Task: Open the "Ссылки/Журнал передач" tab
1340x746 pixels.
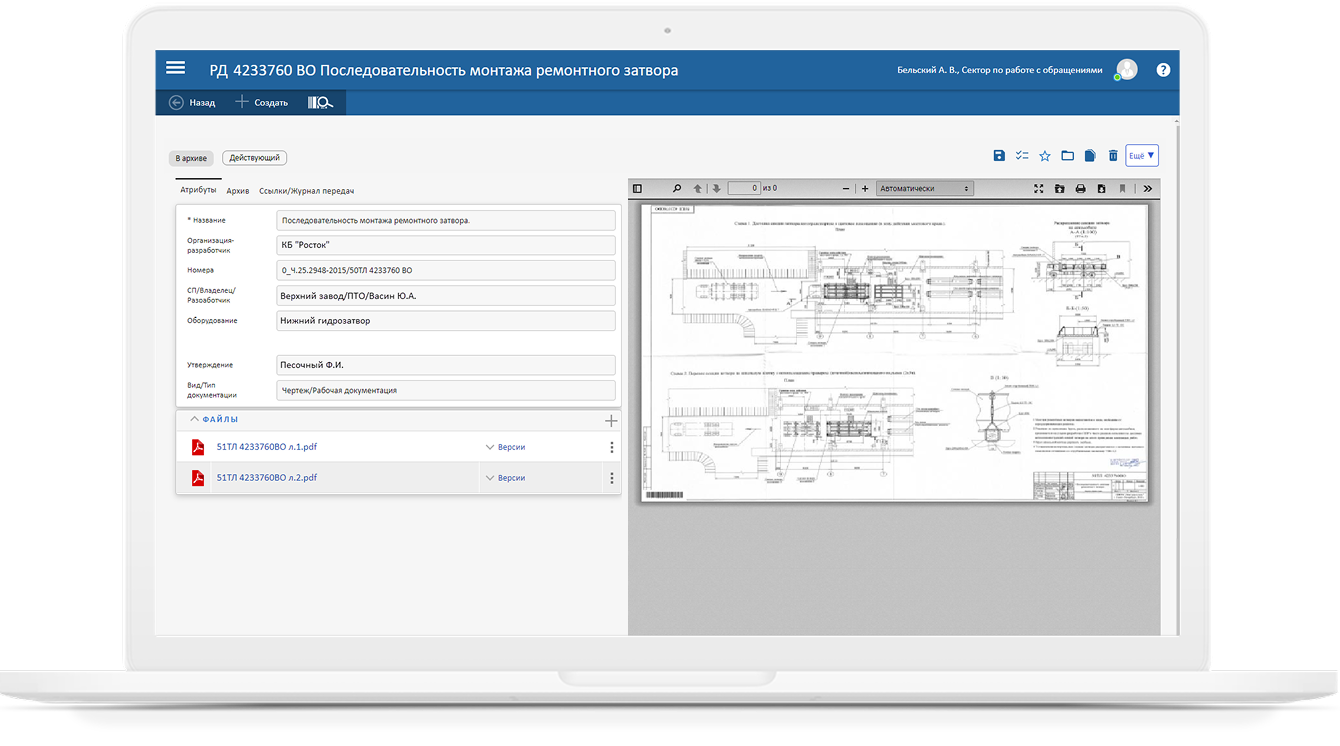Action: tap(306, 191)
